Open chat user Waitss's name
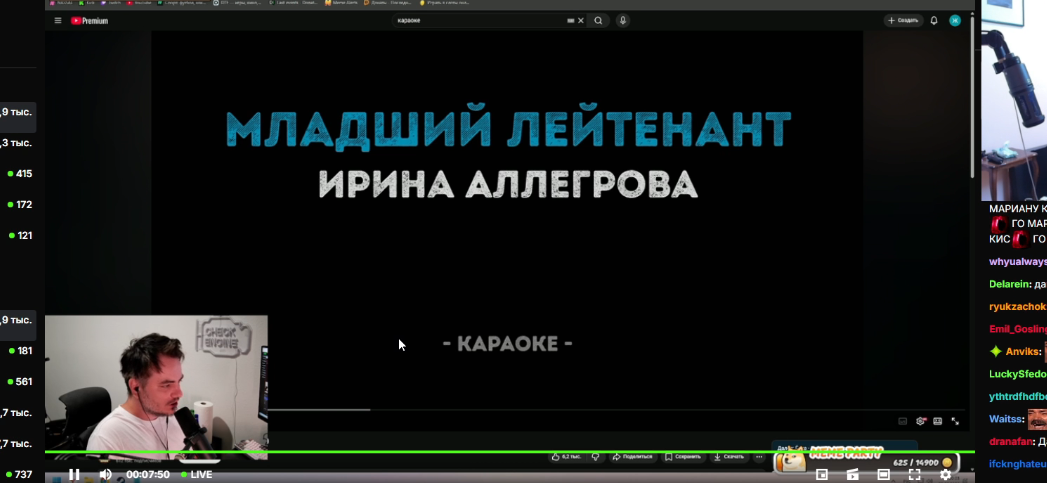The height and width of the screenshot is (483, 1047). click(1006, 419)
